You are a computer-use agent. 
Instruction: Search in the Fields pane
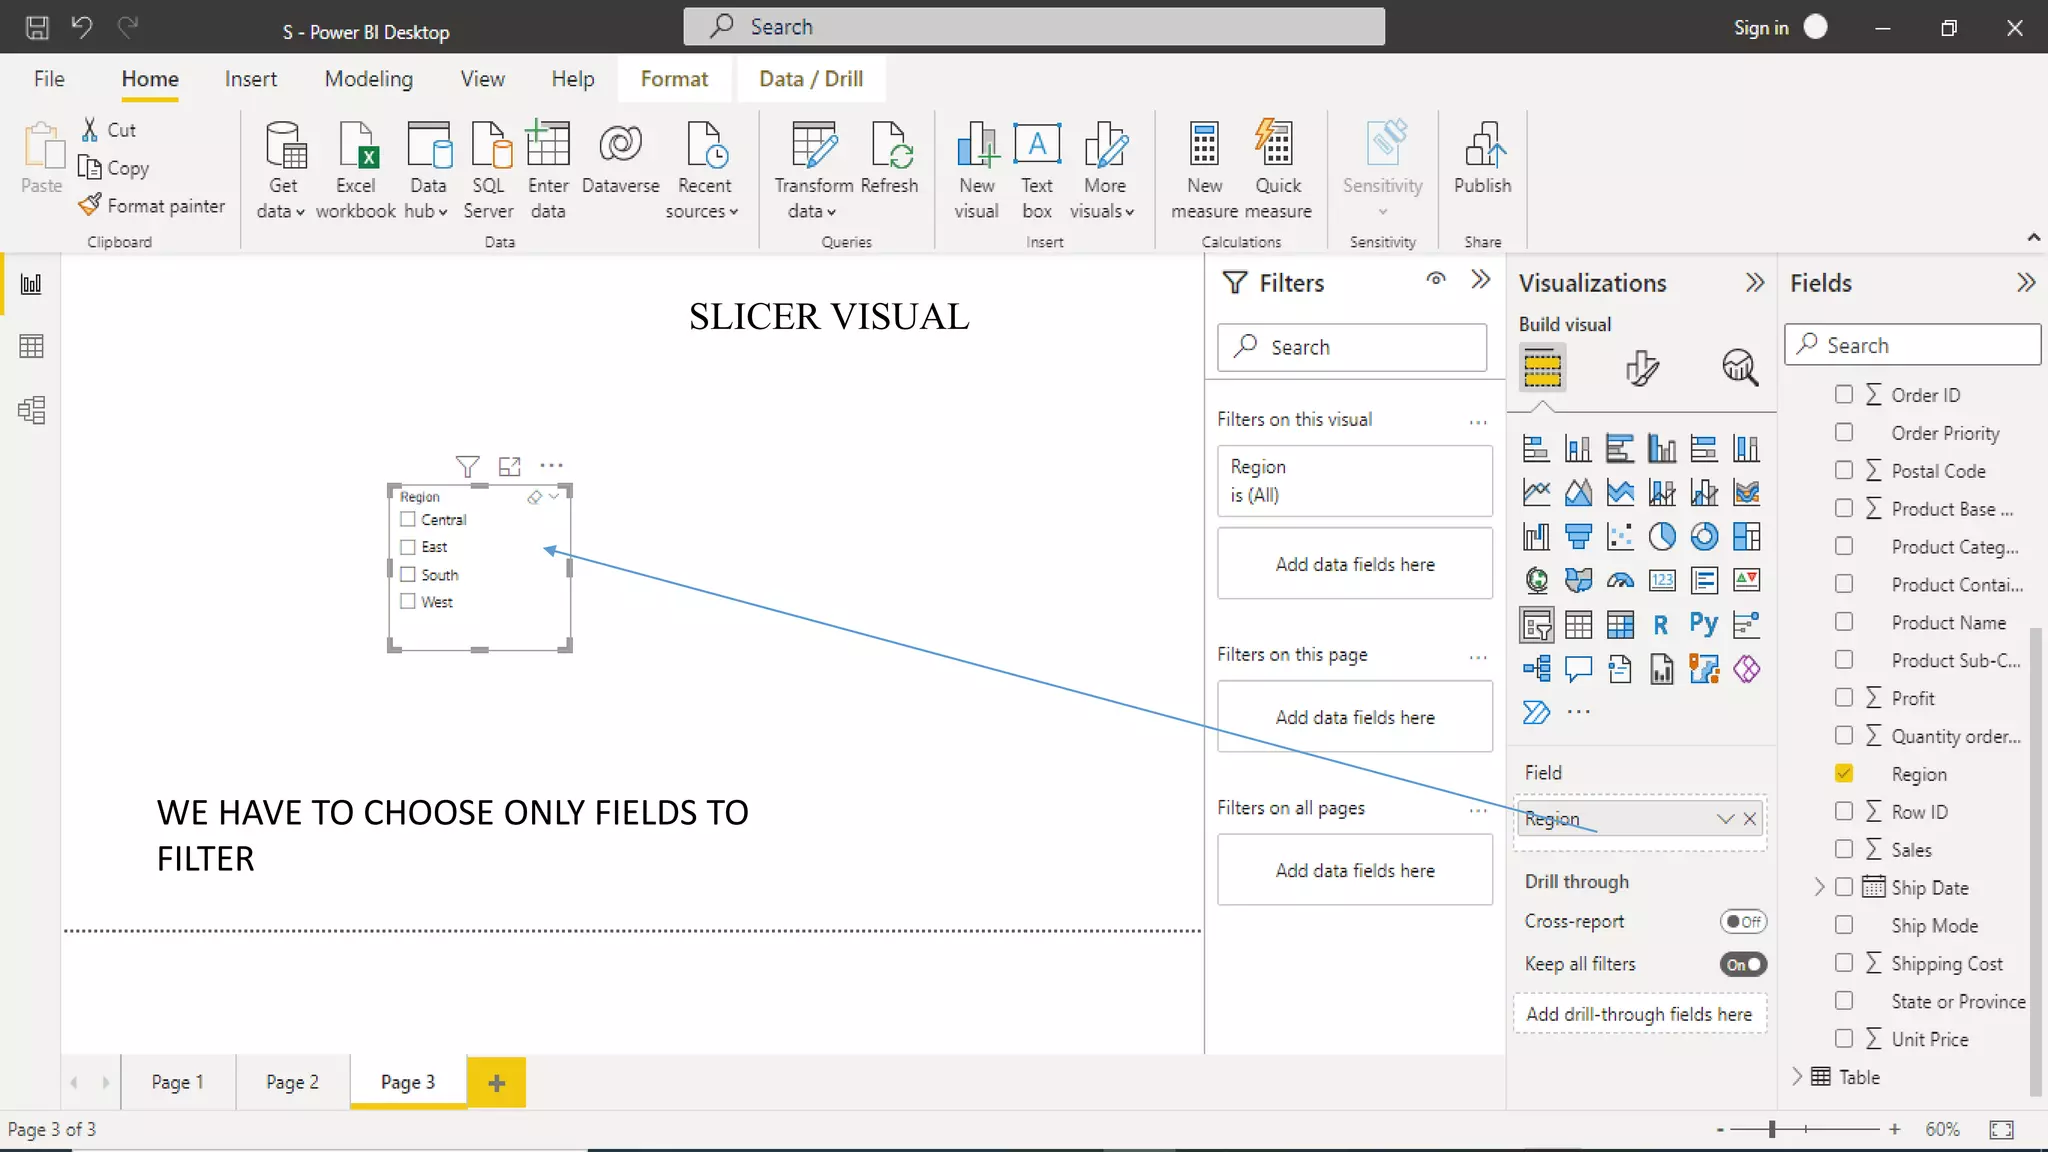[1912, 345]
